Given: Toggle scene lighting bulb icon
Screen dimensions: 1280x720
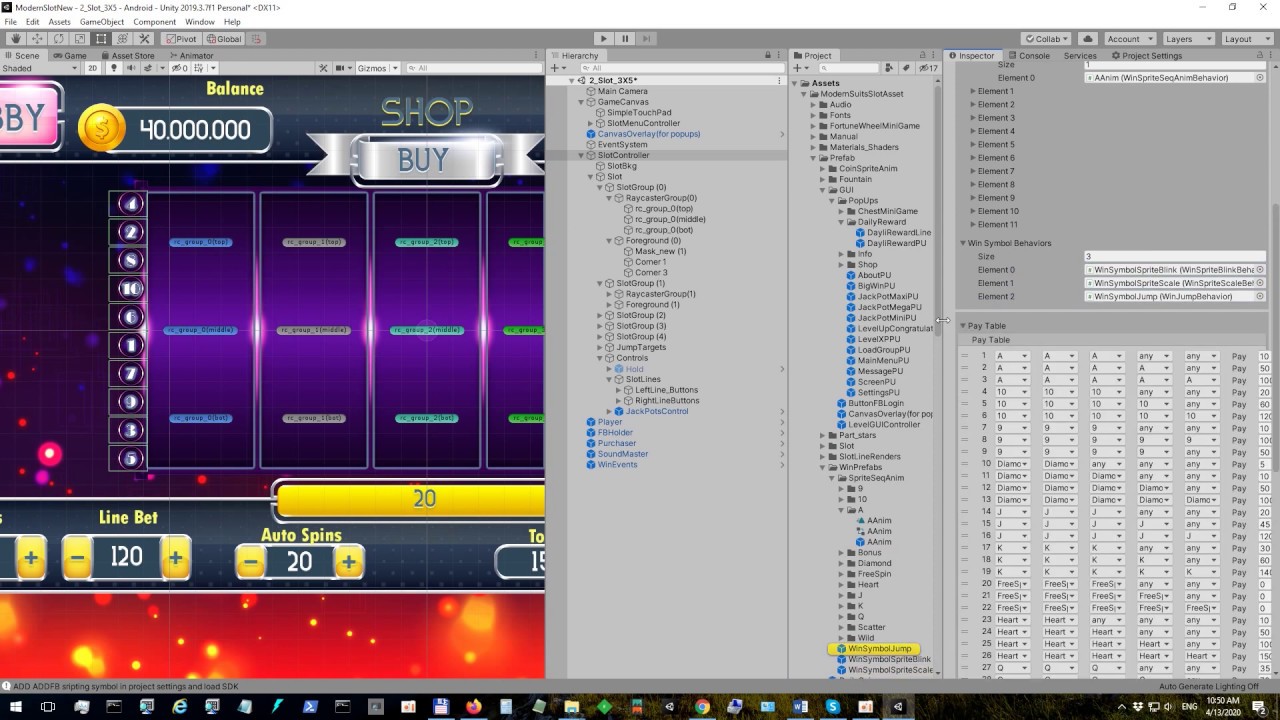Looking at the screenshot, I should click(x=114, y=68).
